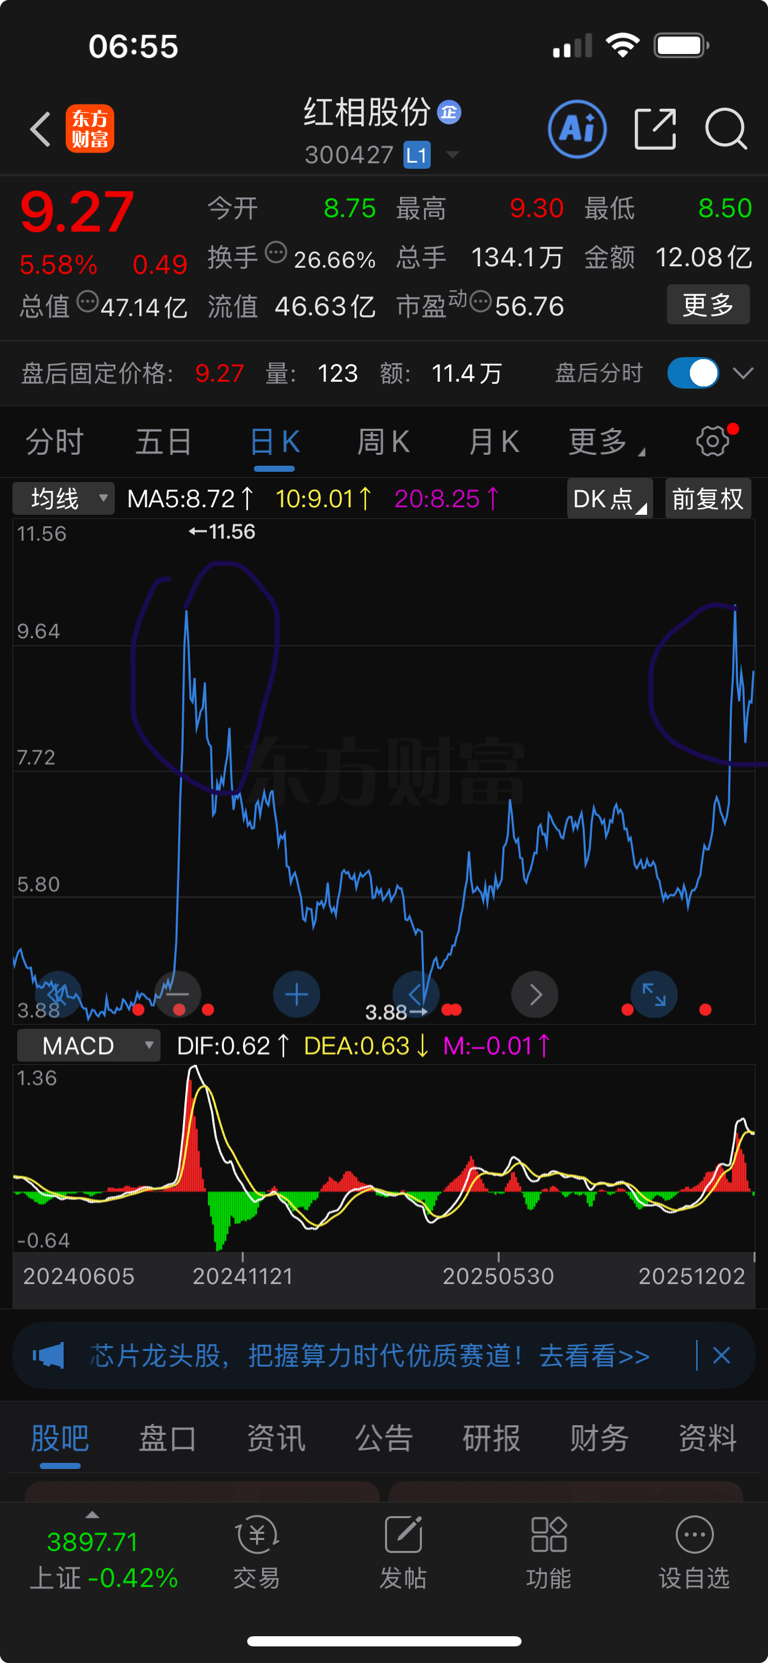Tap the 上证 3897.71 index ticker
768x1663 pixels.
pos(104,1560)
